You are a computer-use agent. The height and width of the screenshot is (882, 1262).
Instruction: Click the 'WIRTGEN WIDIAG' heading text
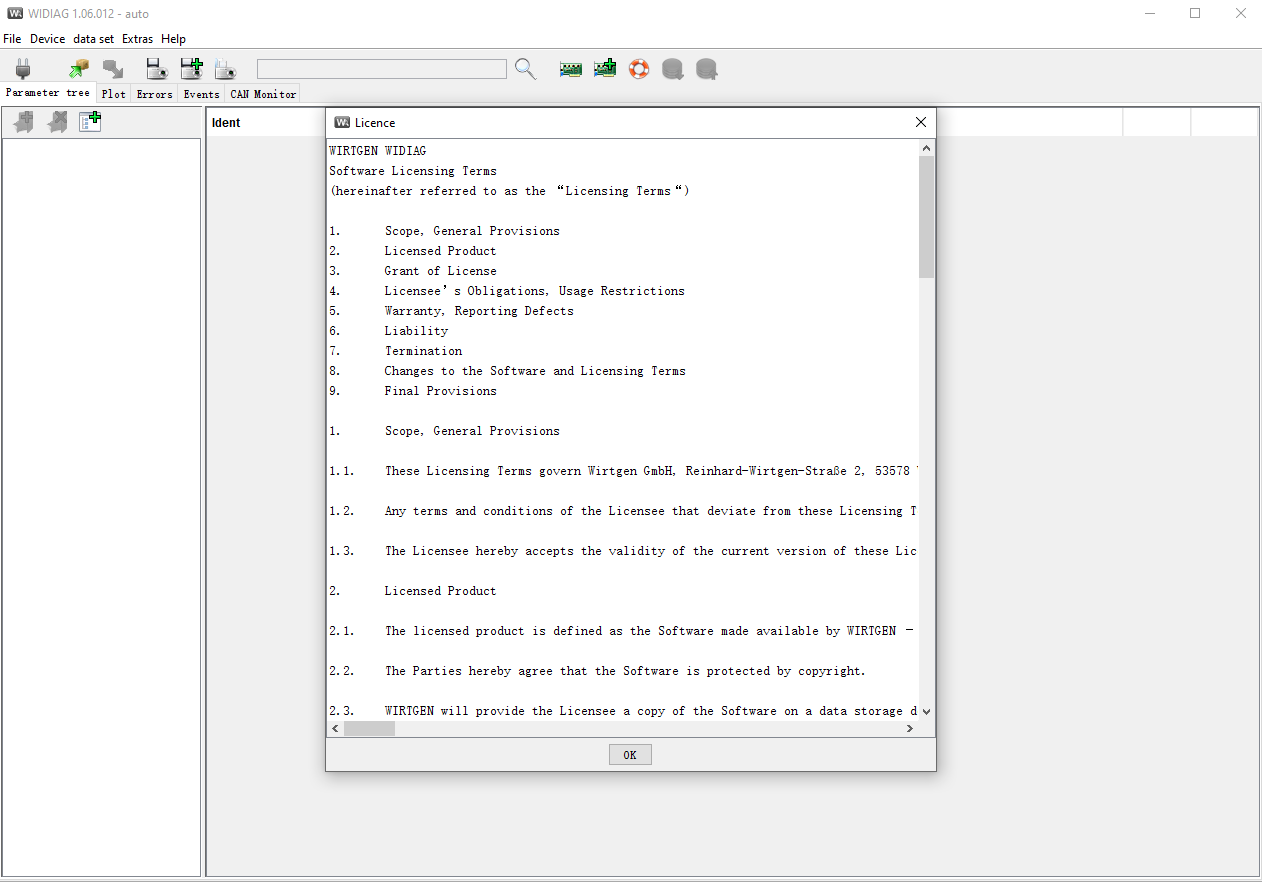[377, 151]
